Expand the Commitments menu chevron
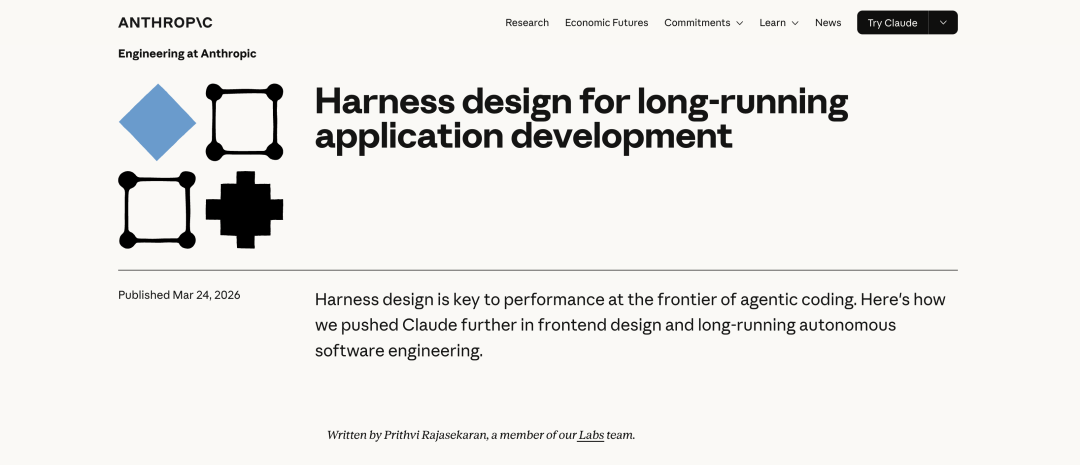This screenshot has height=465, width=1080. pyautogui.click(x=740, y=23)
